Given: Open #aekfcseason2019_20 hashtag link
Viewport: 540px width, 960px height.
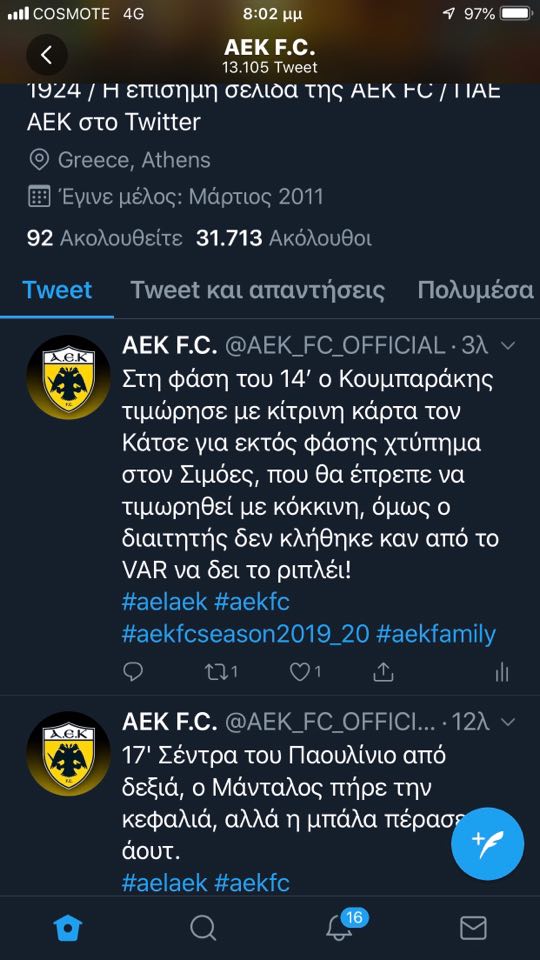Looking at the screenshot, I should [x=246, y=634].
